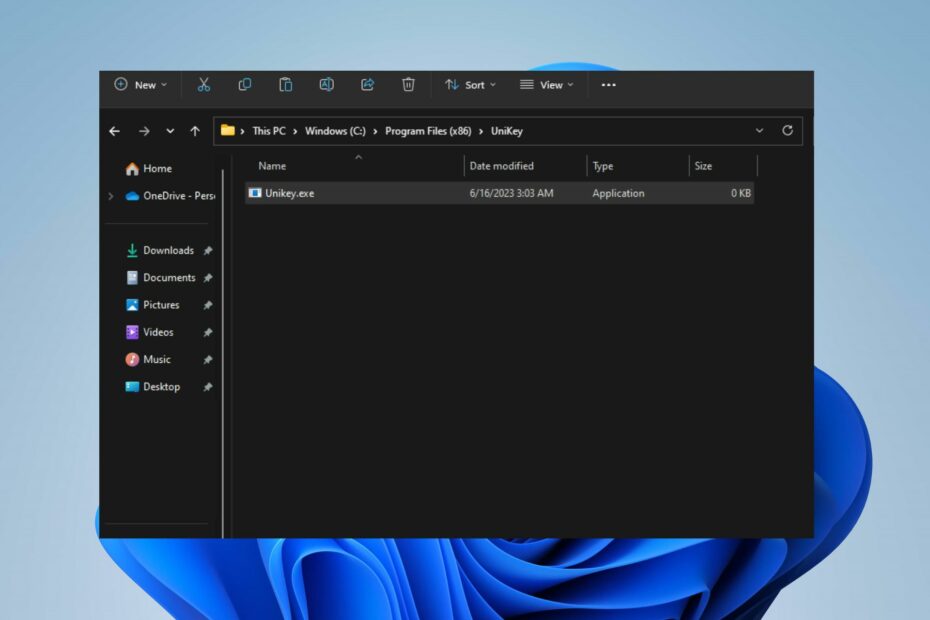The width and height of the screenshot is (930, 620).
Task: Navigate to Windows (C:) breadcrumb
Action: [x=335, y=131]
